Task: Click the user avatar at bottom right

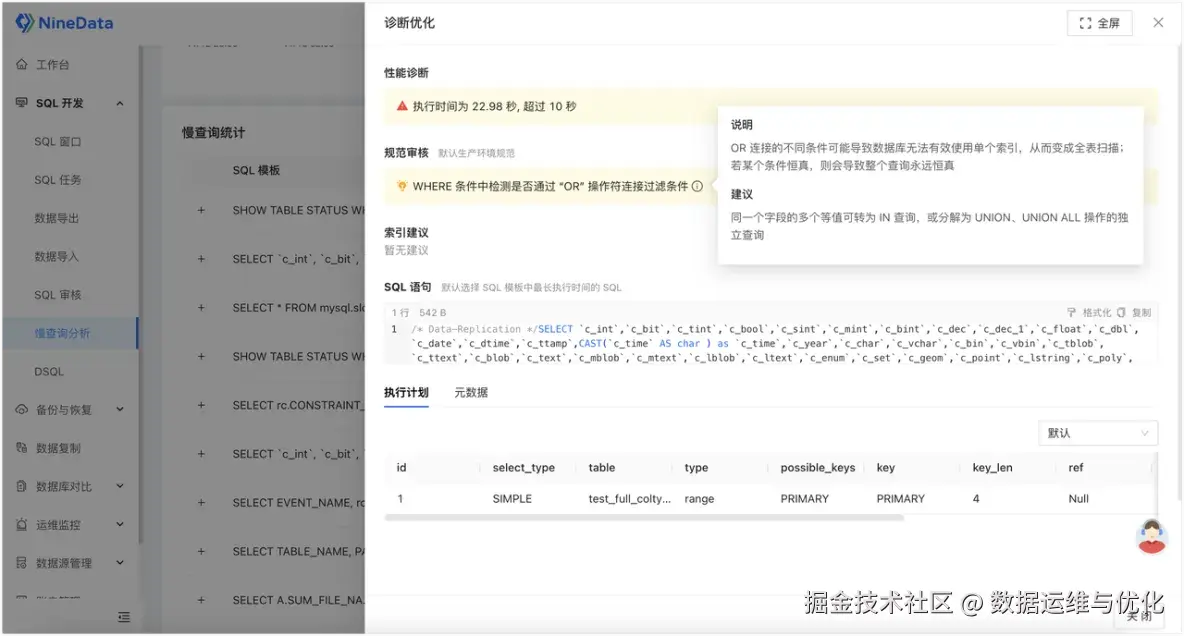Action: (1151, 538)
